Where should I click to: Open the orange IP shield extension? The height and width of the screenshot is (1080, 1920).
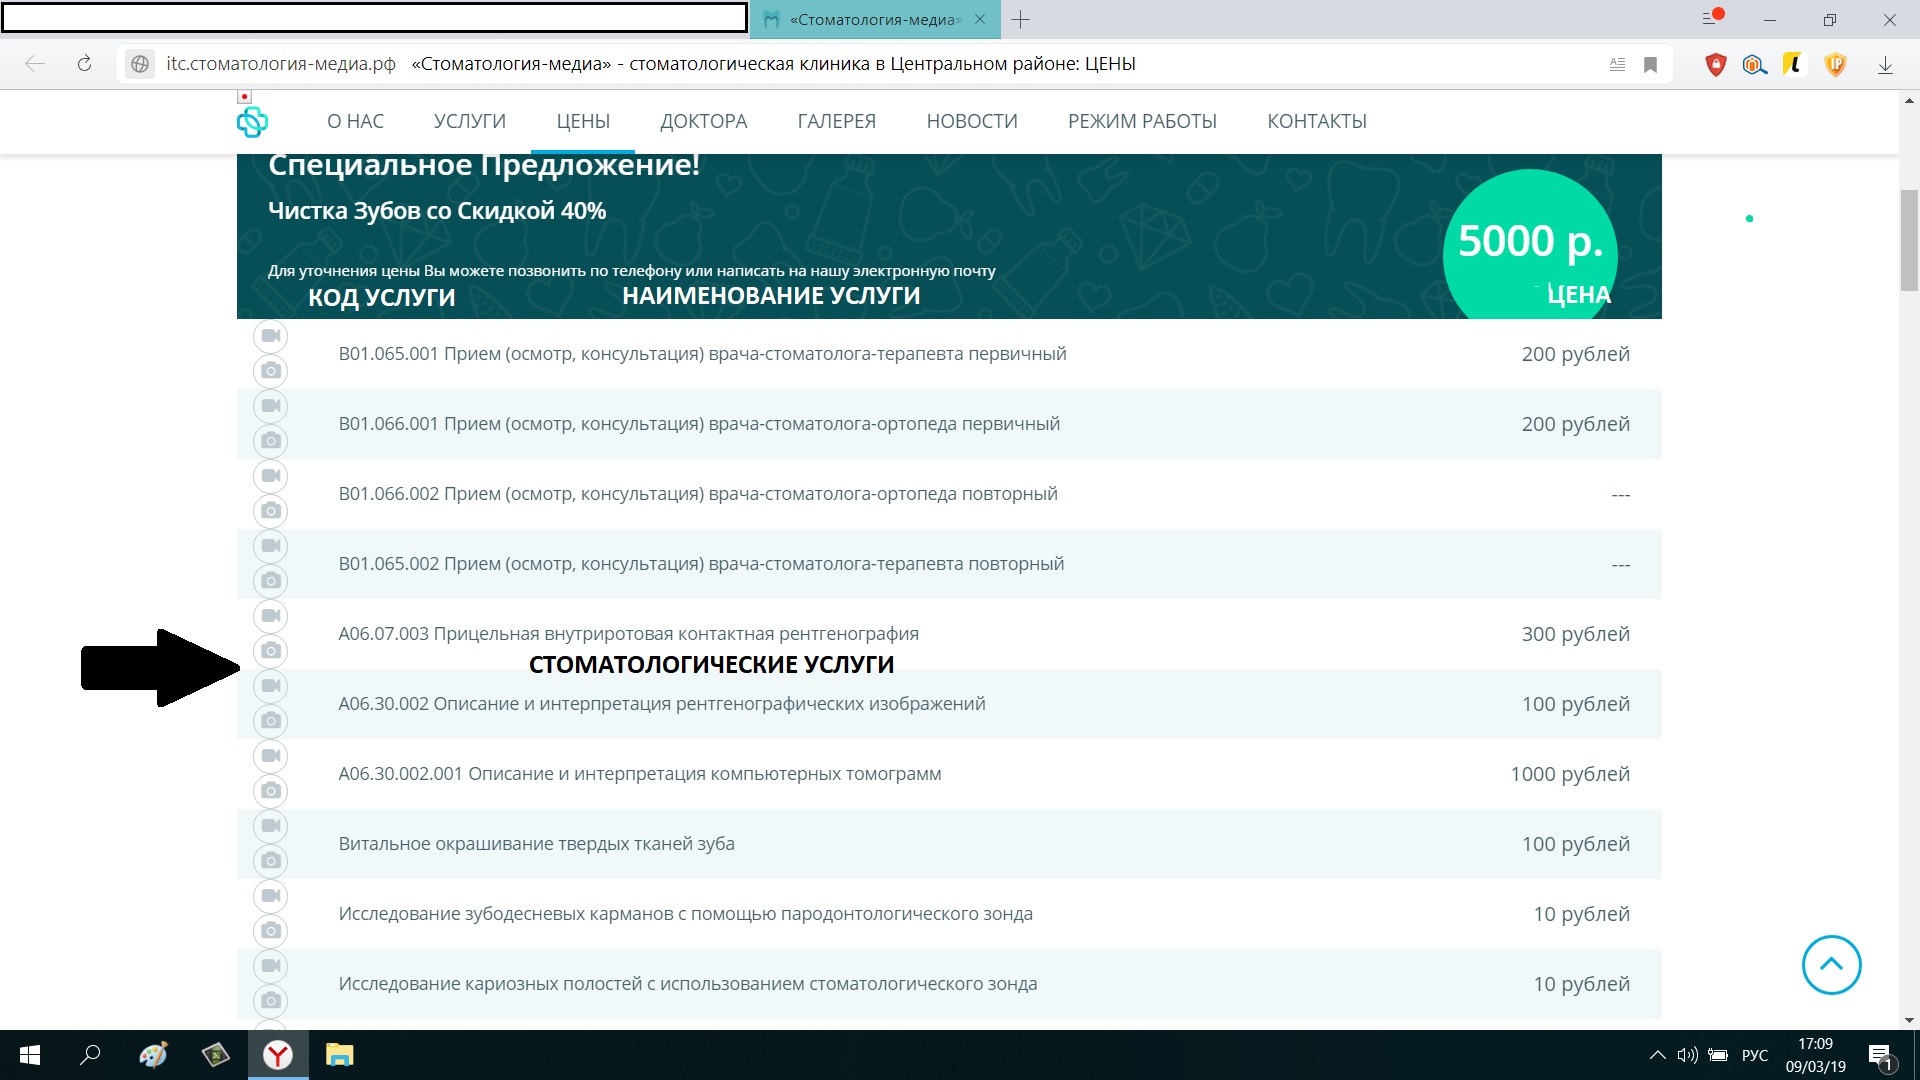(1835, 65)
